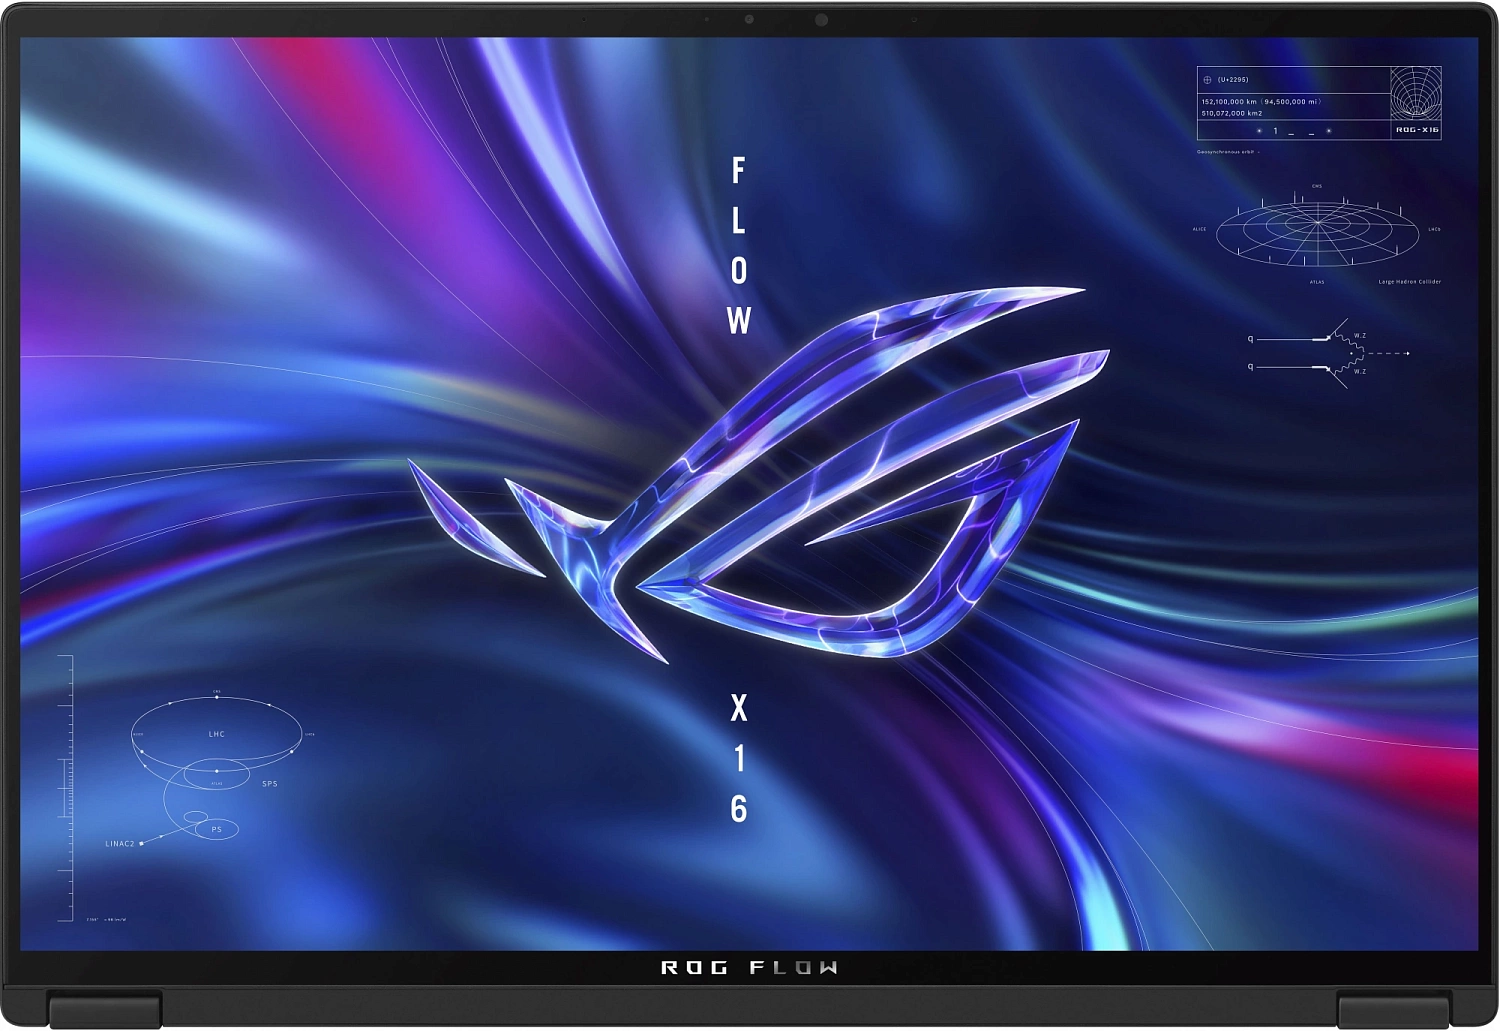Click the LINAC2 marker dot
This screenshot has width=1500, height=1031.
[141, 844]
